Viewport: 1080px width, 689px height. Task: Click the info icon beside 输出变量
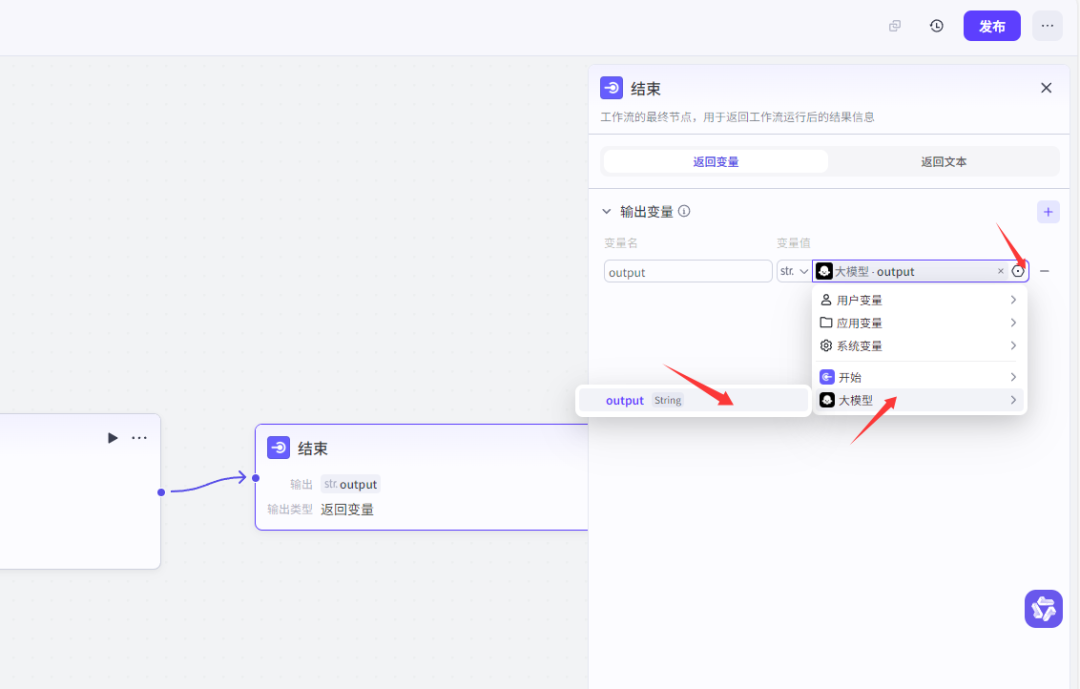[685, 211]
